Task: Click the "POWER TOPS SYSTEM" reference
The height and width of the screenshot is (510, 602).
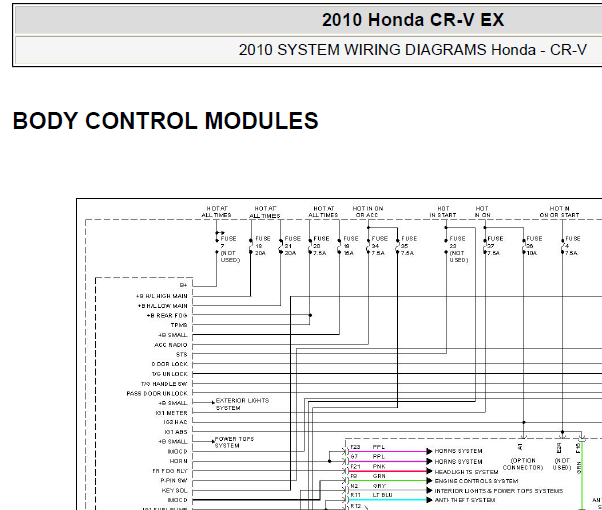Action: coord(234,442)
